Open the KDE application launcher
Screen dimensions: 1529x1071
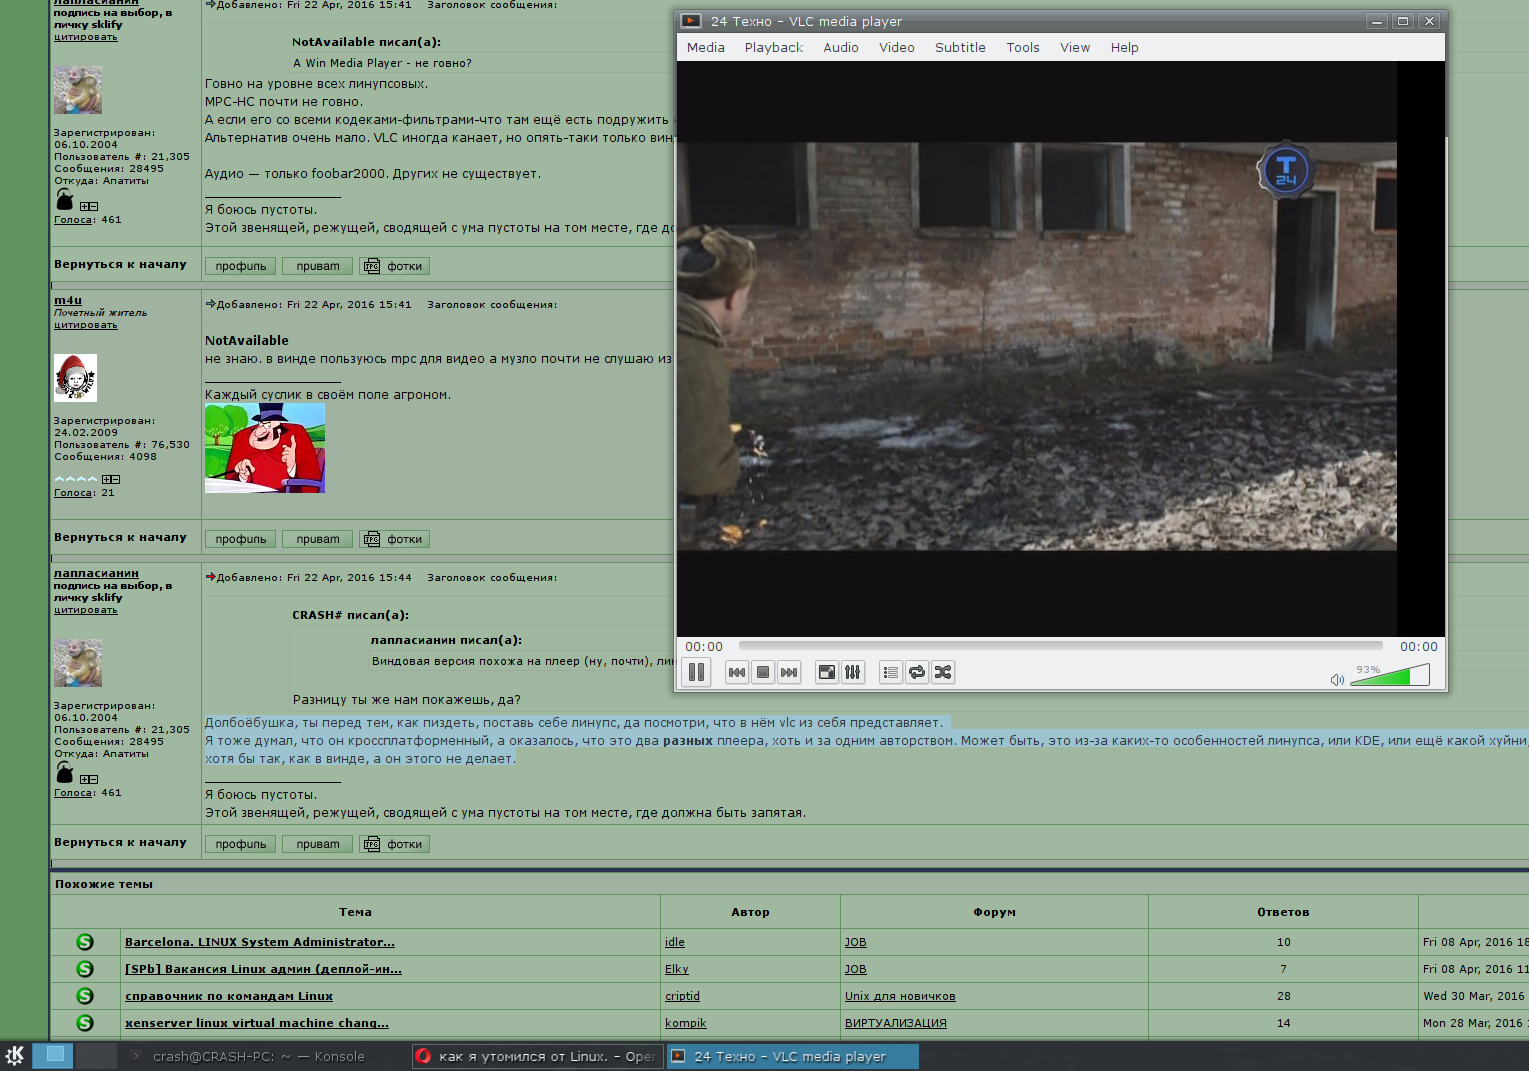pos(15,1055)
